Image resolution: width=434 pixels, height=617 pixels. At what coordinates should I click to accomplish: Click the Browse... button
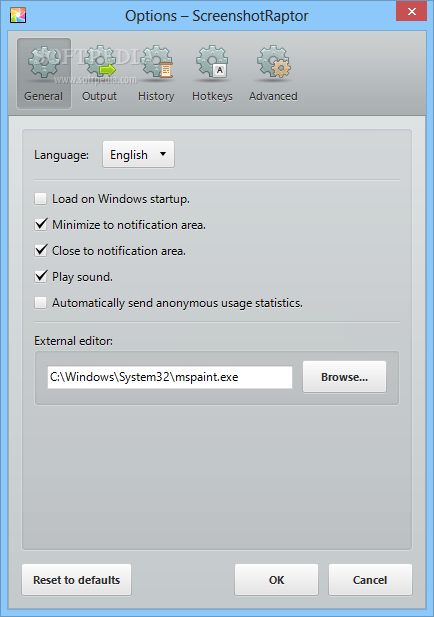344,377
